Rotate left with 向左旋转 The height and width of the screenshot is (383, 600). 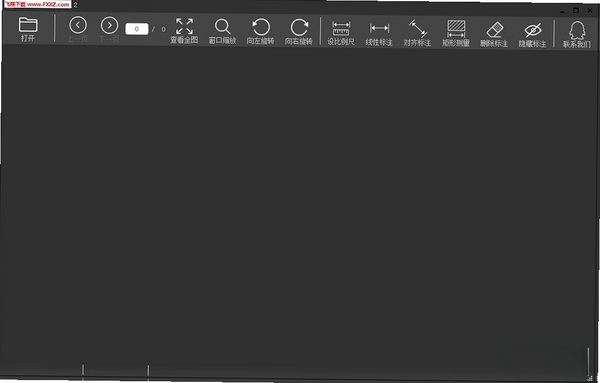tap(261, 32)
